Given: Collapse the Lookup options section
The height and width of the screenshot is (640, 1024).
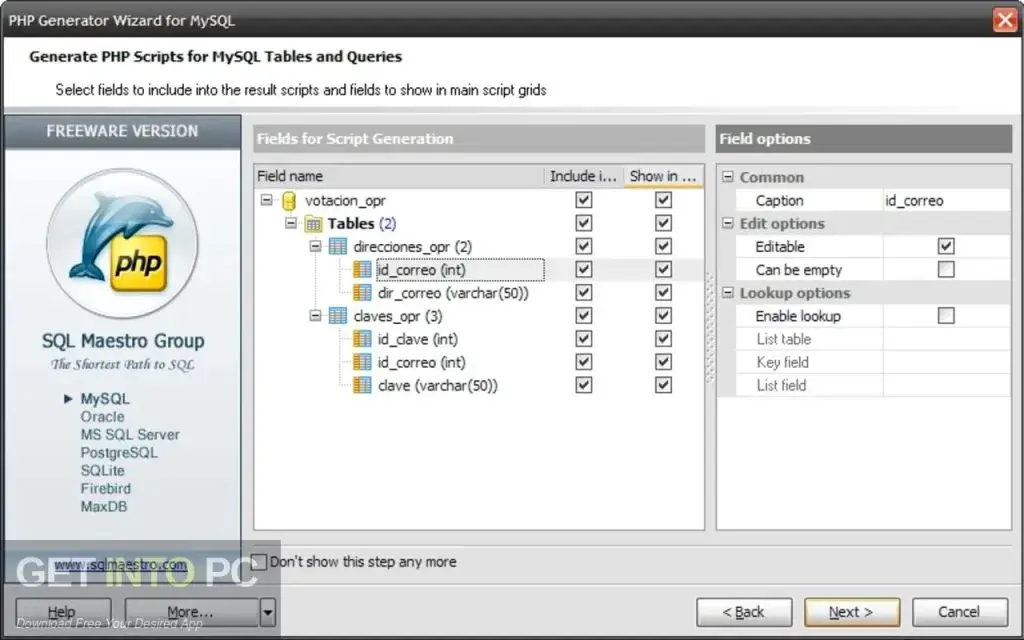Looking at the screenshot, I should [x=728, y=292].
